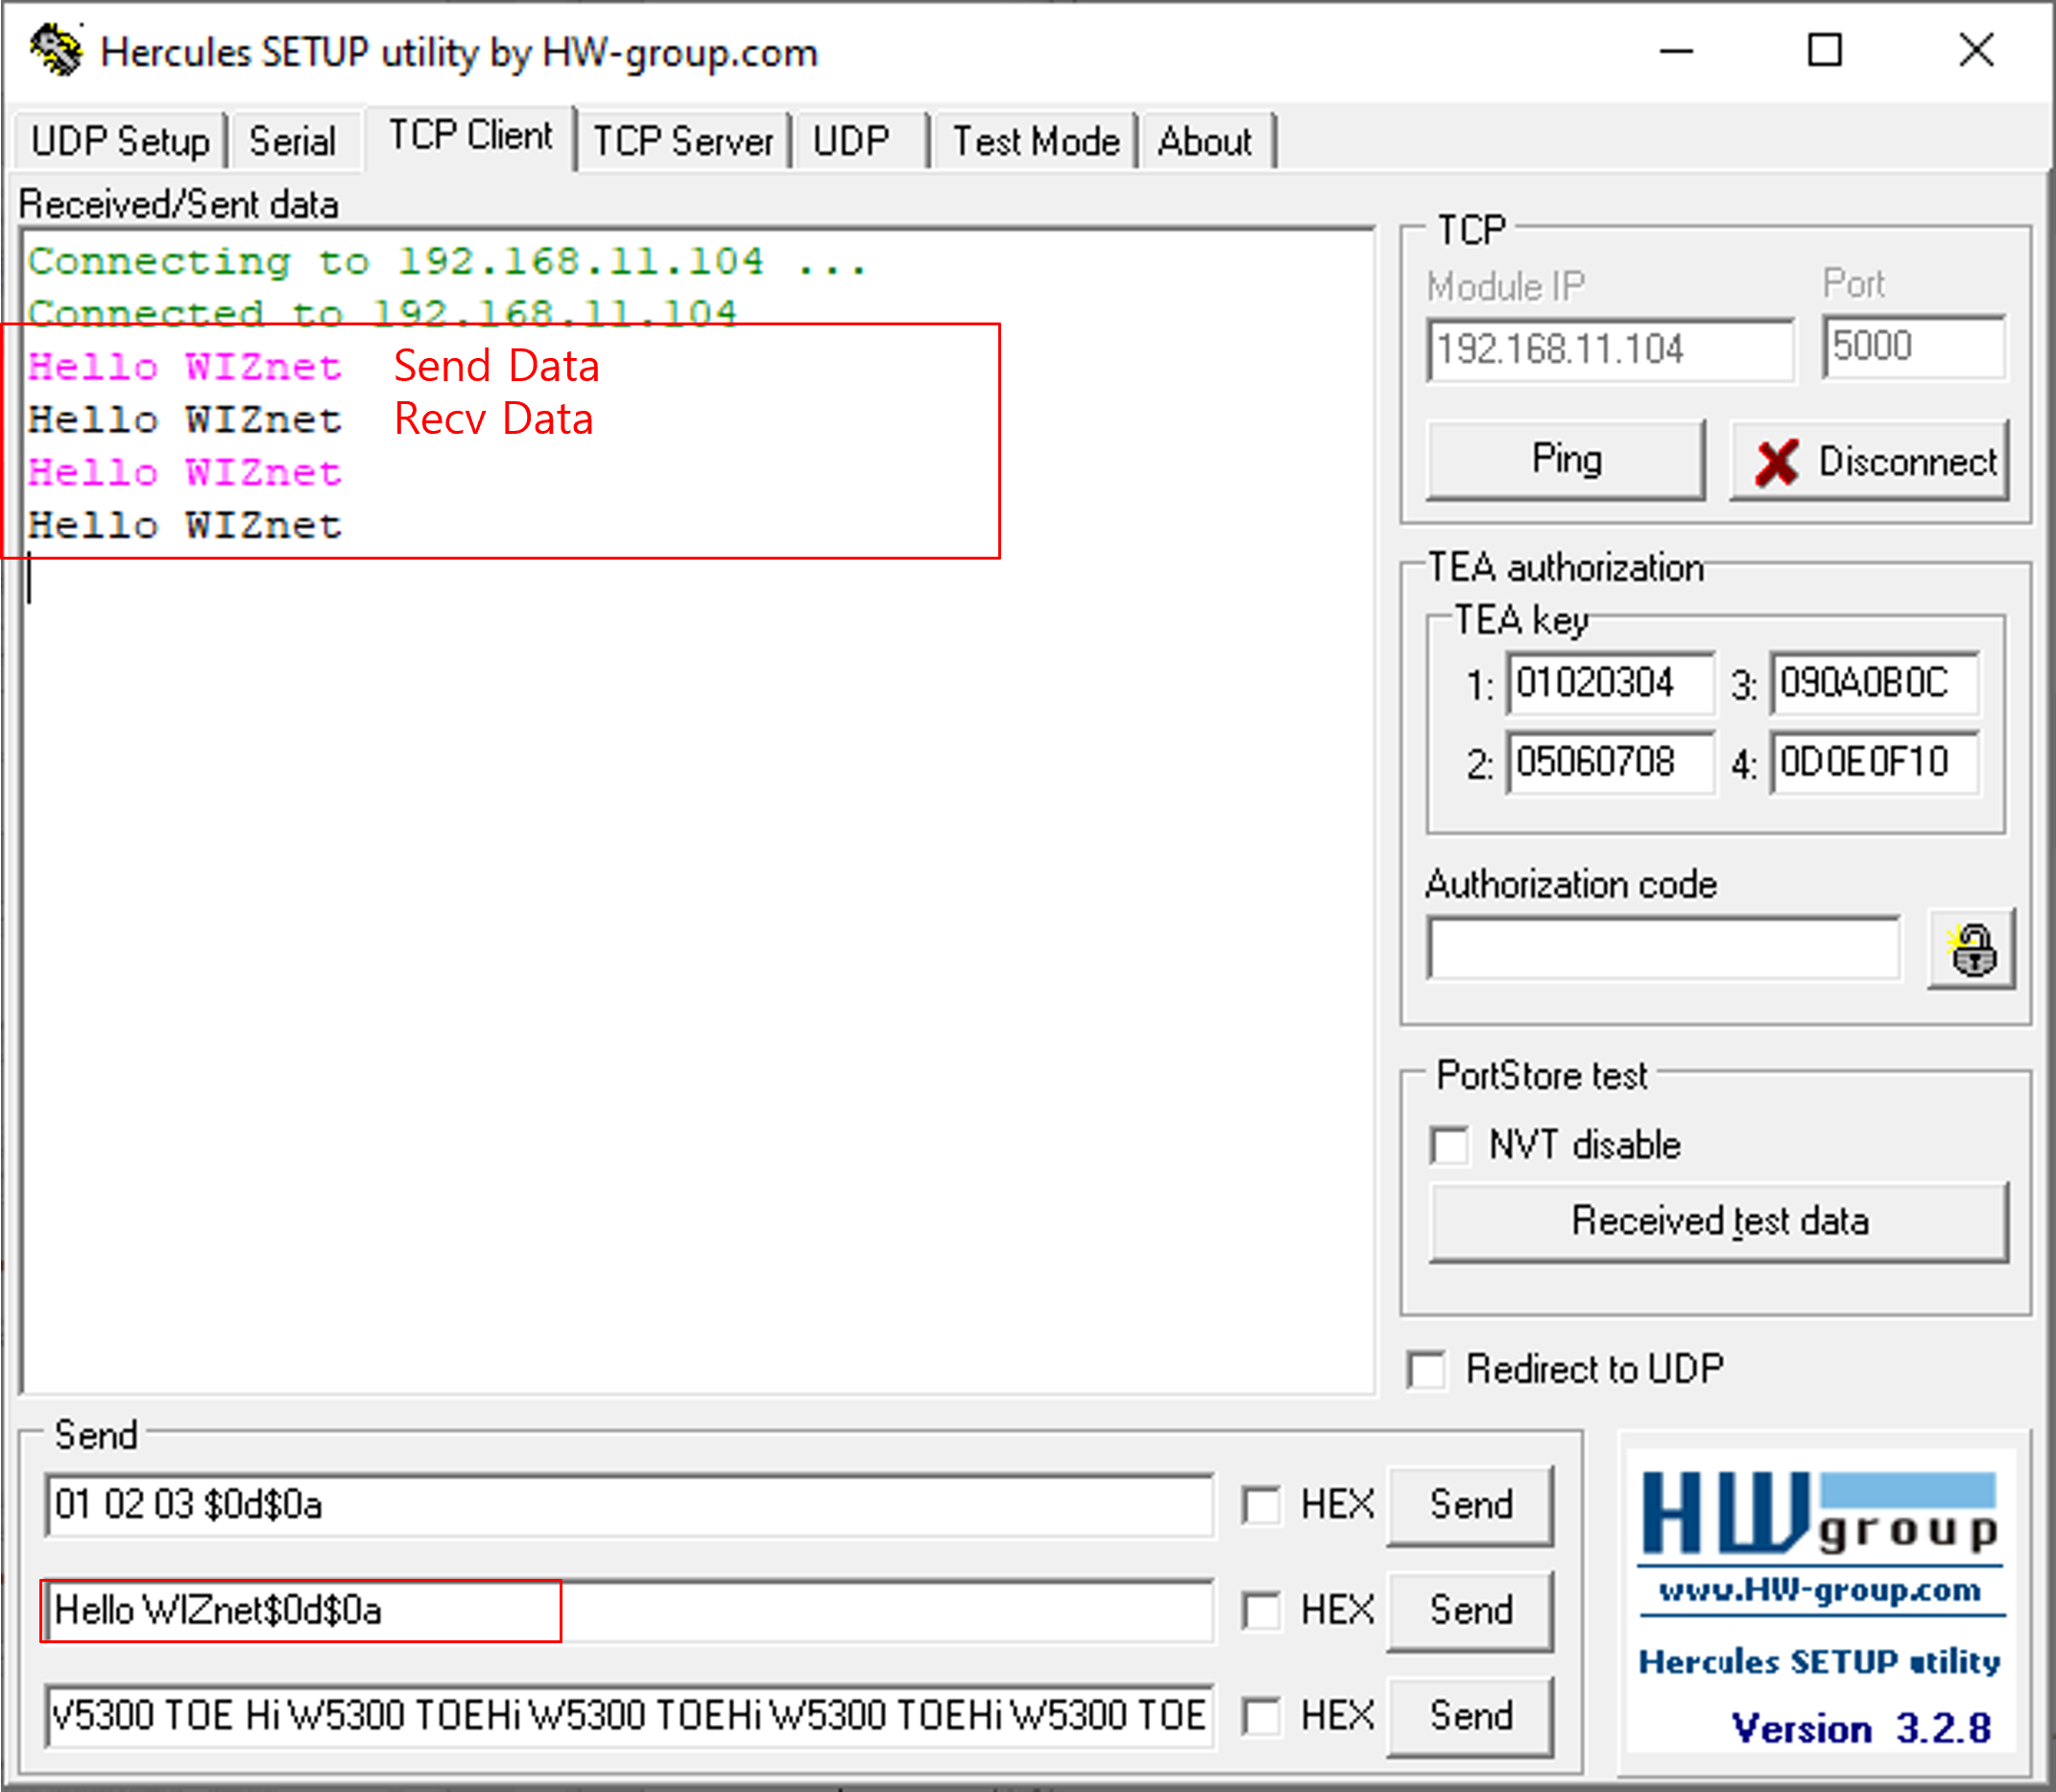Viewport: 2056px width, 1792px height.
Task: Enable HEX for the first send line
Action: point(1261,1503)
